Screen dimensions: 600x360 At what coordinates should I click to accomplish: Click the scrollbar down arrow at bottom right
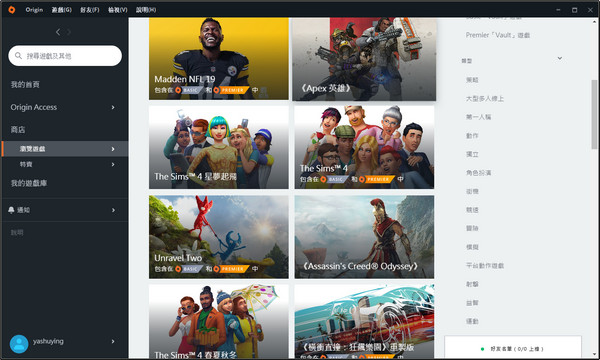coord(594,355)
